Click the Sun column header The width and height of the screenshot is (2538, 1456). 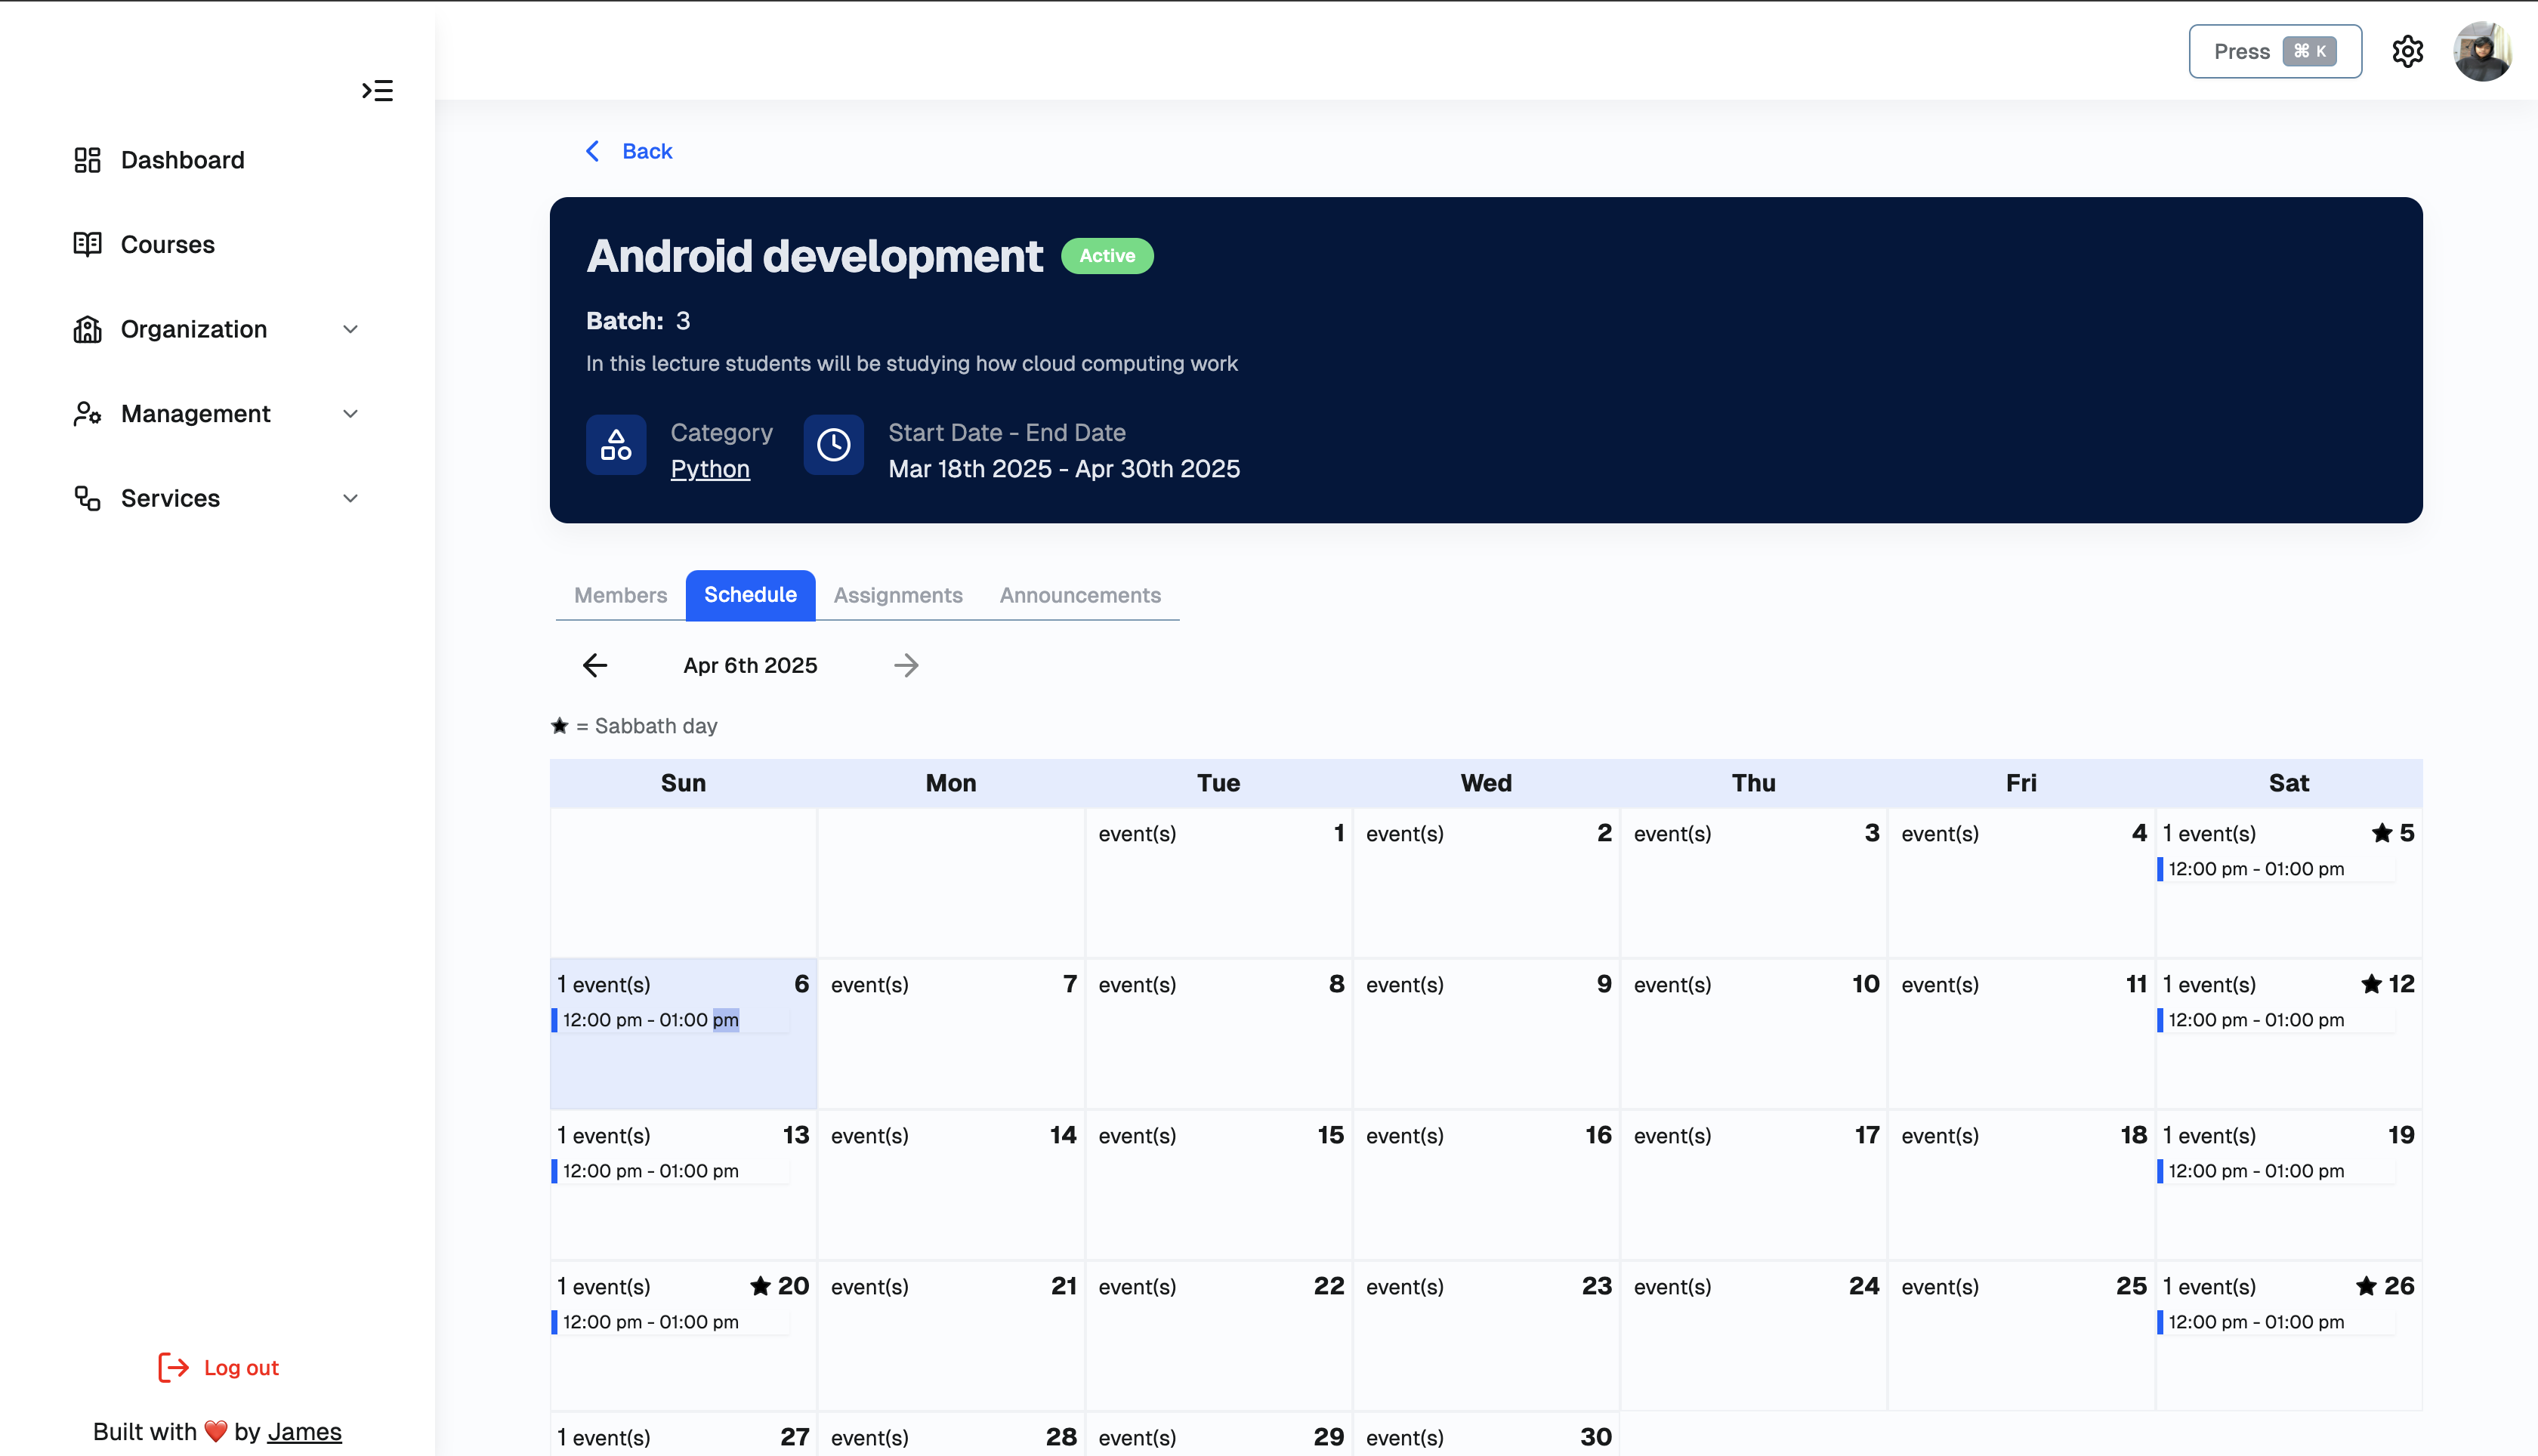(x=683, y=783)
